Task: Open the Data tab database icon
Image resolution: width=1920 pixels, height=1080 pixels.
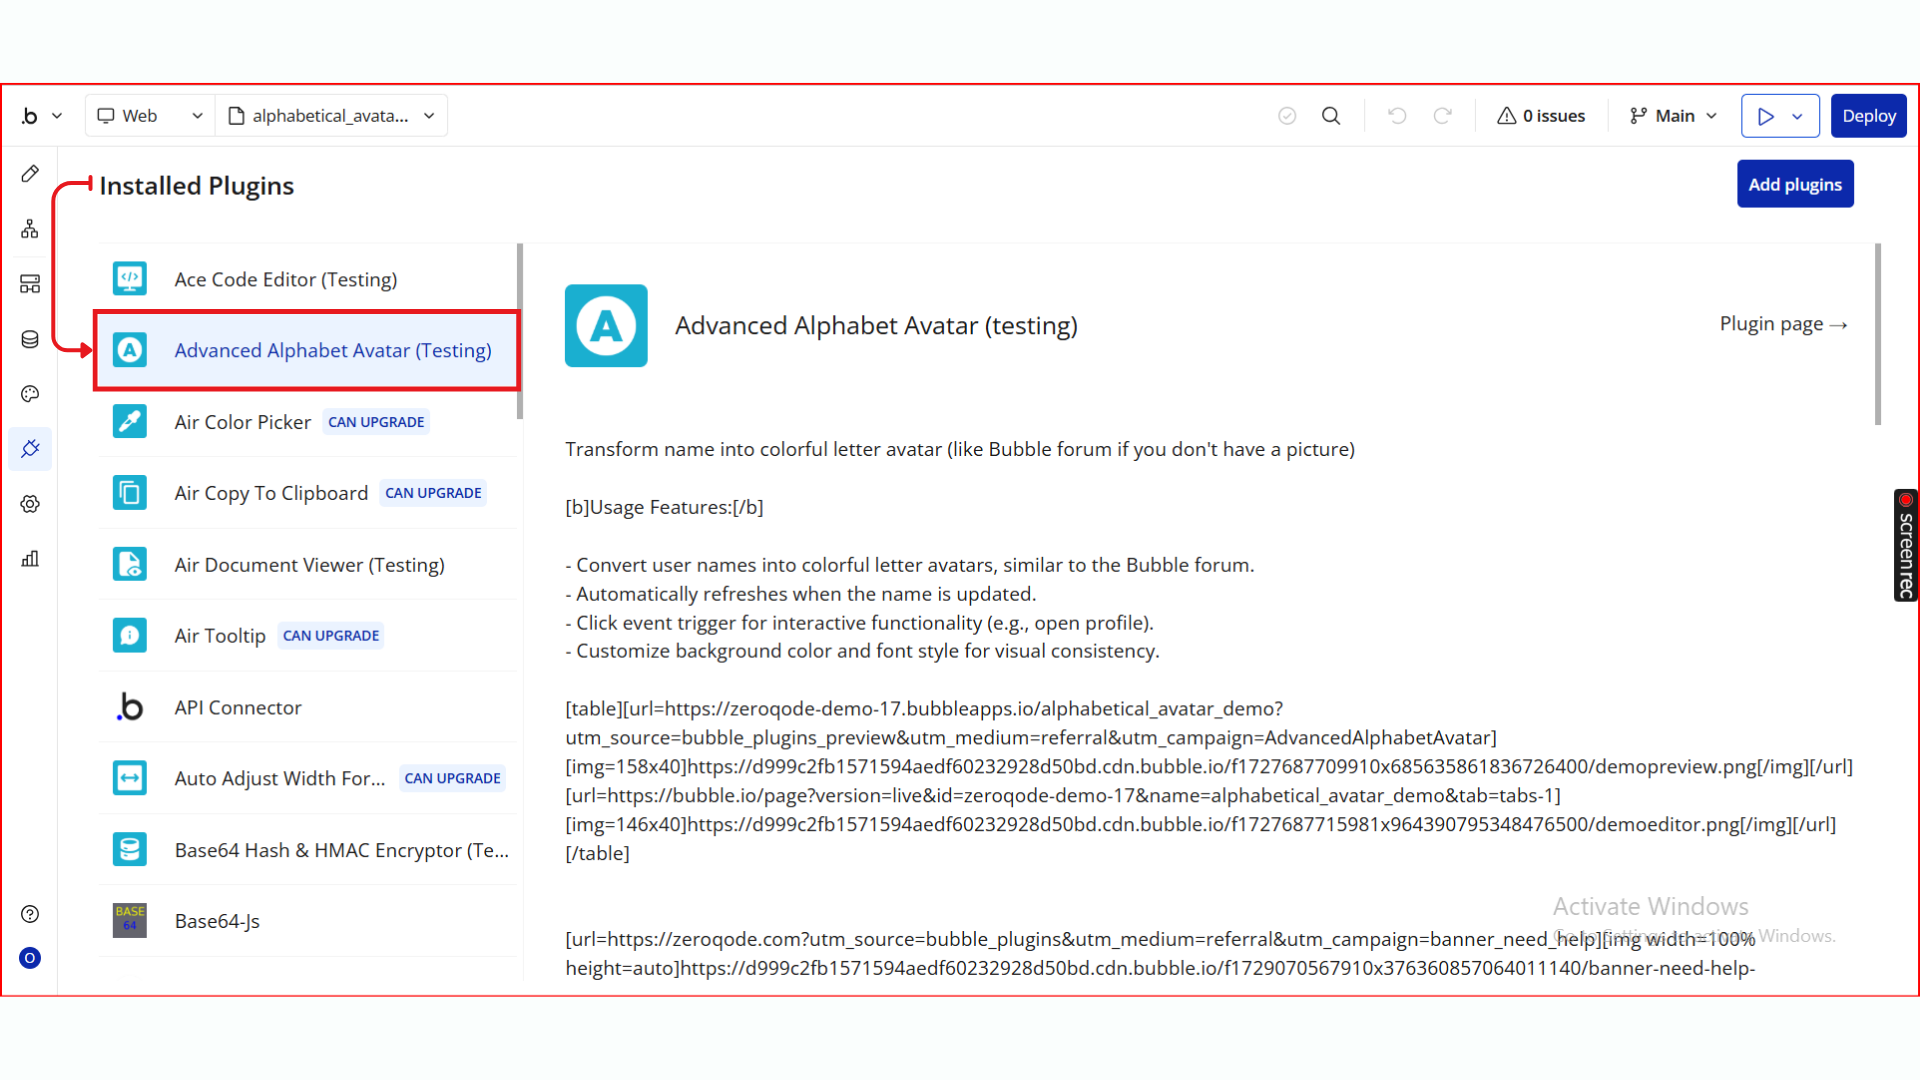Action: [x=30, y=339]
